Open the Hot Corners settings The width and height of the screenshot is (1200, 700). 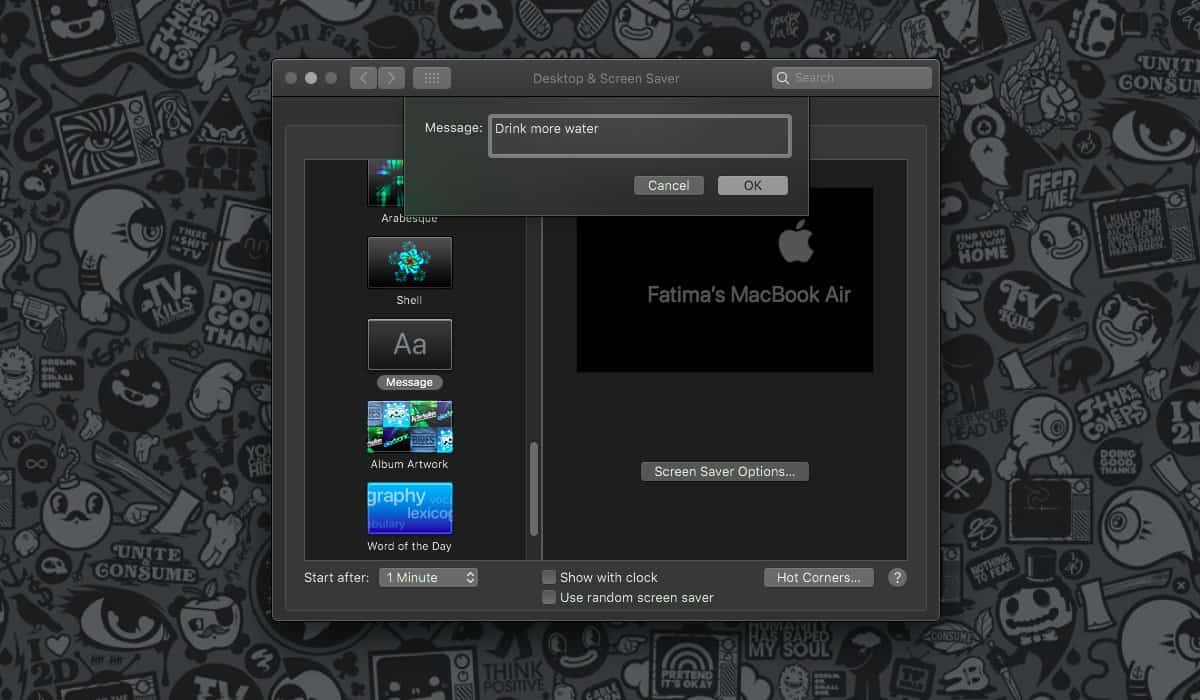818,577
